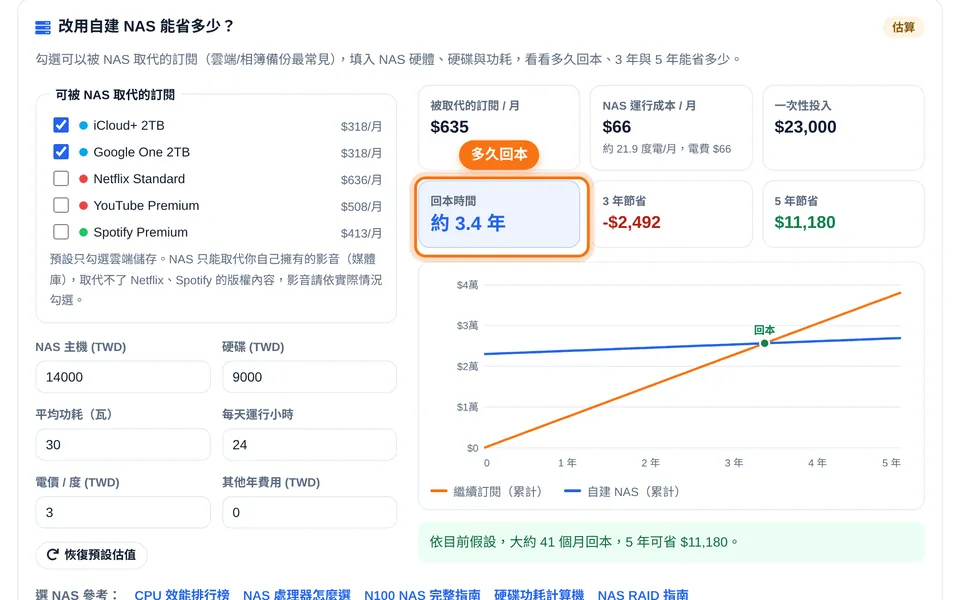This screenshot has width=960, height=600.
Task: Click the $508/月 price for YouTube Premium
Action: point(361,206)
